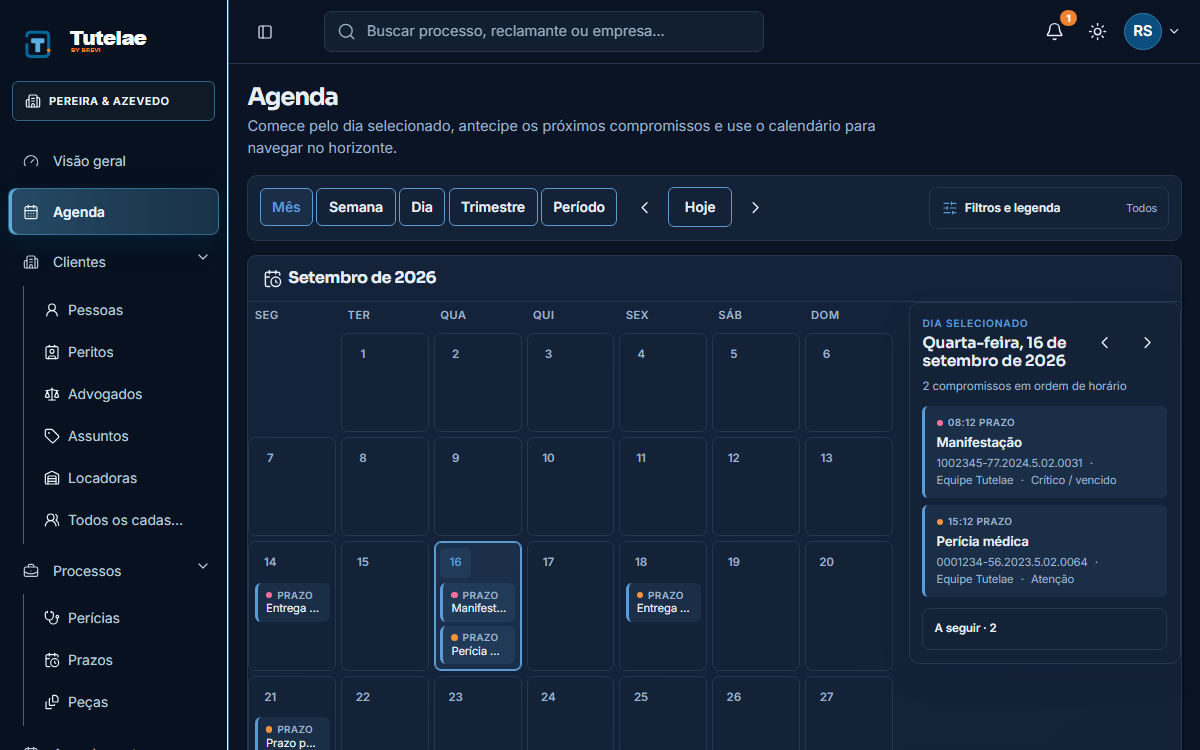Go to Visão geral in sidebar

[x=113, y=161]
